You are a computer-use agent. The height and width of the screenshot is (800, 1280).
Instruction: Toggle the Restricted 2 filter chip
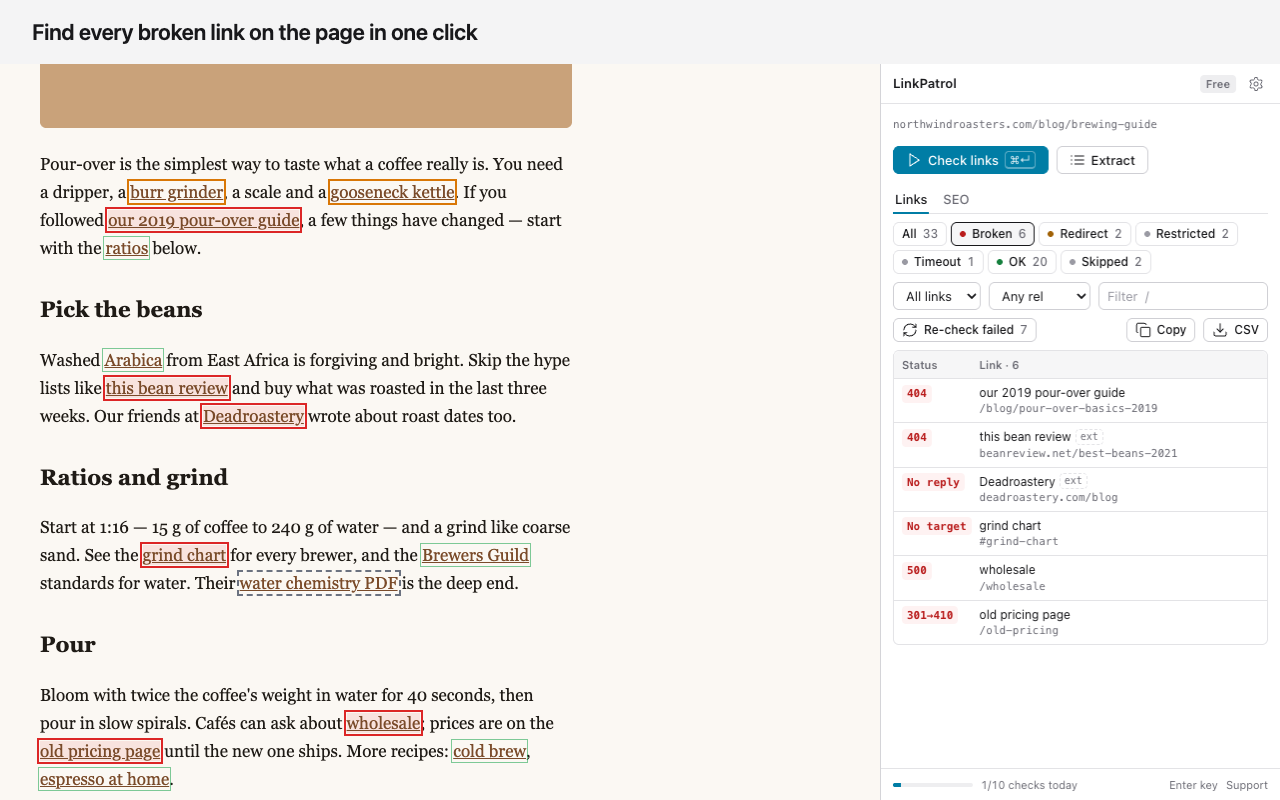pos(1186,234)
